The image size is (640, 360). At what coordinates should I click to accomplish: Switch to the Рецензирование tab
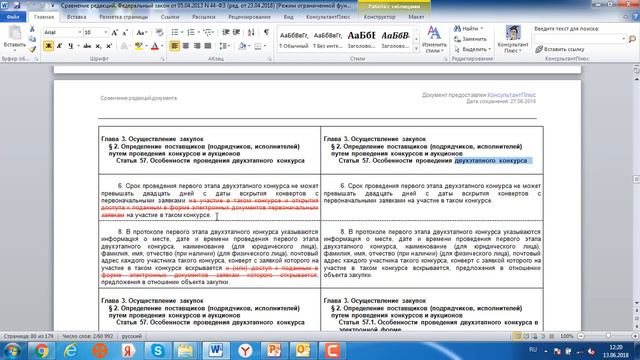coord(249,17)
